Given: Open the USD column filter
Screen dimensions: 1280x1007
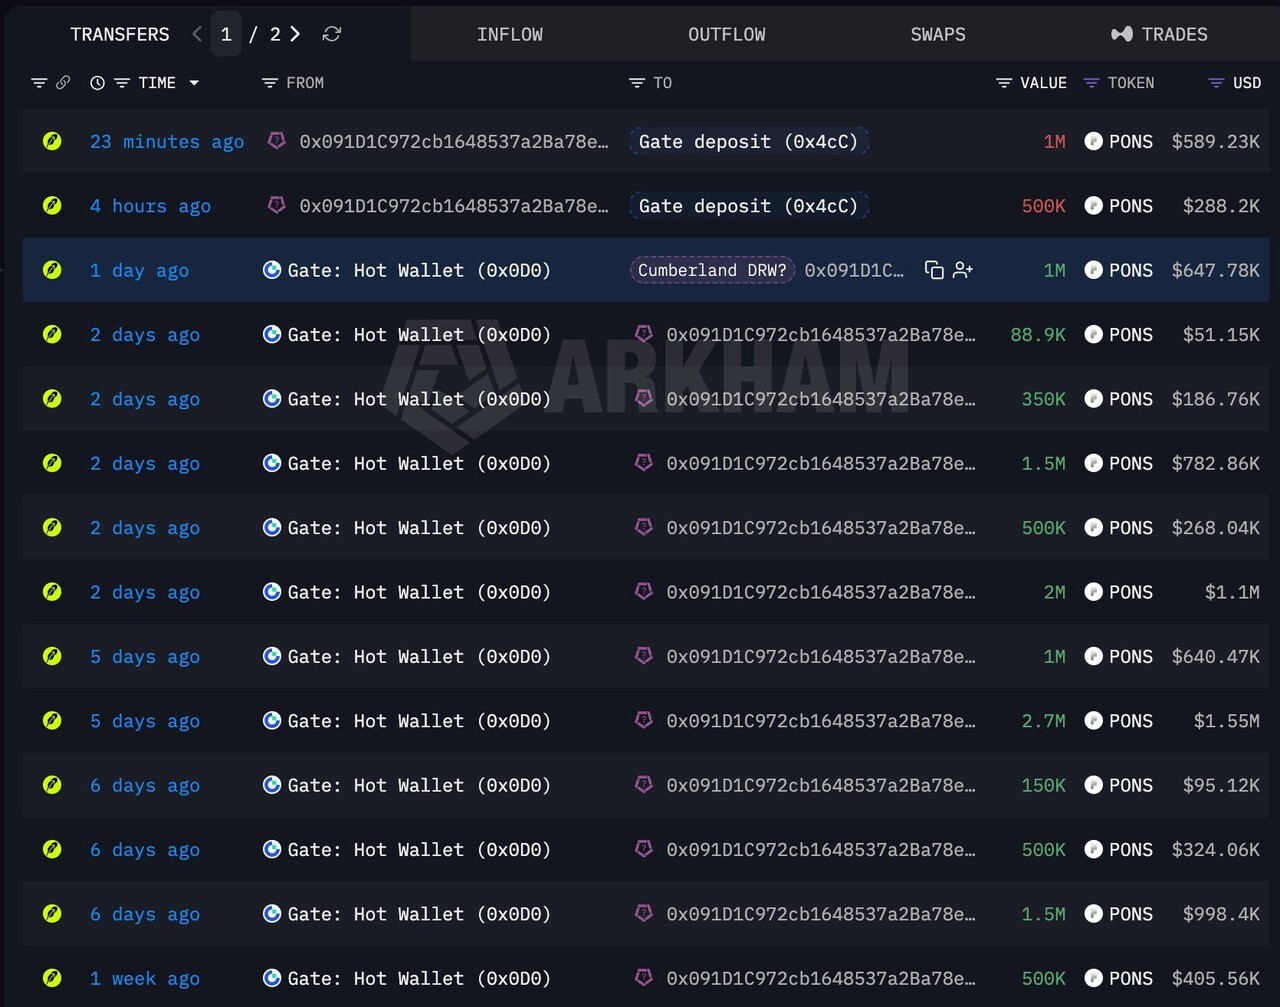Looking at the screenshot, I should (1216, 83).
